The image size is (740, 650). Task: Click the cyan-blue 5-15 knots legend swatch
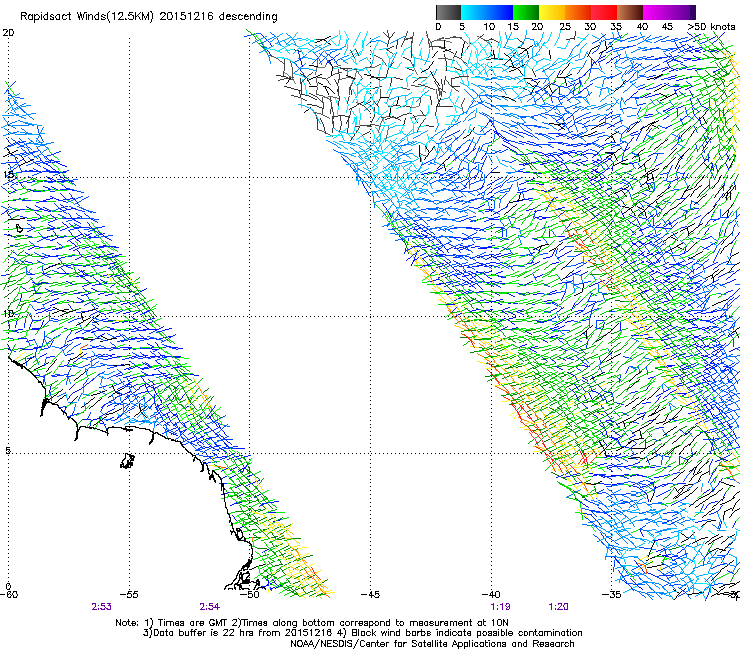click(487, 12)
